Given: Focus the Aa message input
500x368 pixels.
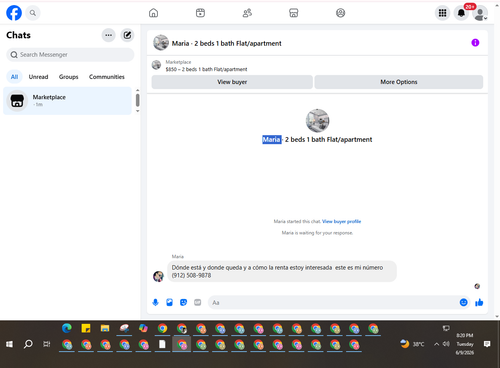Looking at the screenshot, I should pyautogui.click(x=333, y=302).
